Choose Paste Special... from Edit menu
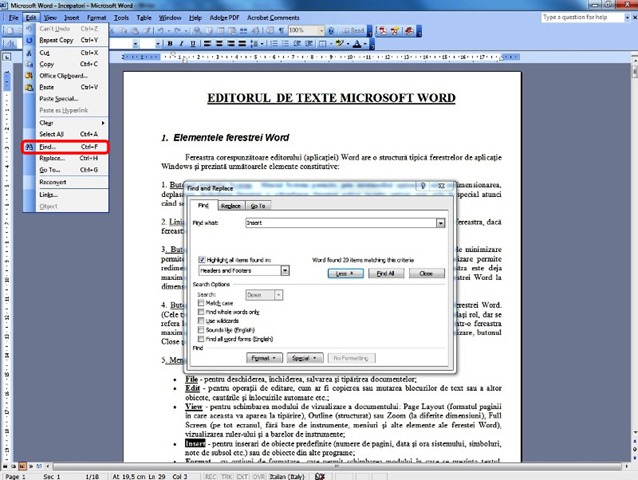Image resolution: width=638 pixels, height=480 pixels. (66, 99)
